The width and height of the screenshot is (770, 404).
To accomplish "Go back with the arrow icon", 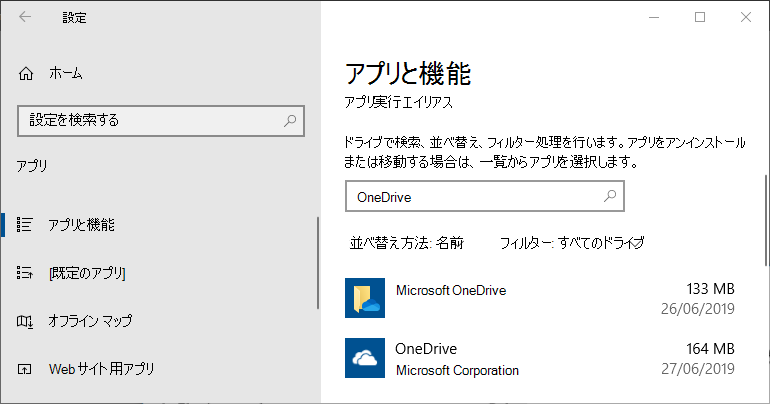I will 25,17.
